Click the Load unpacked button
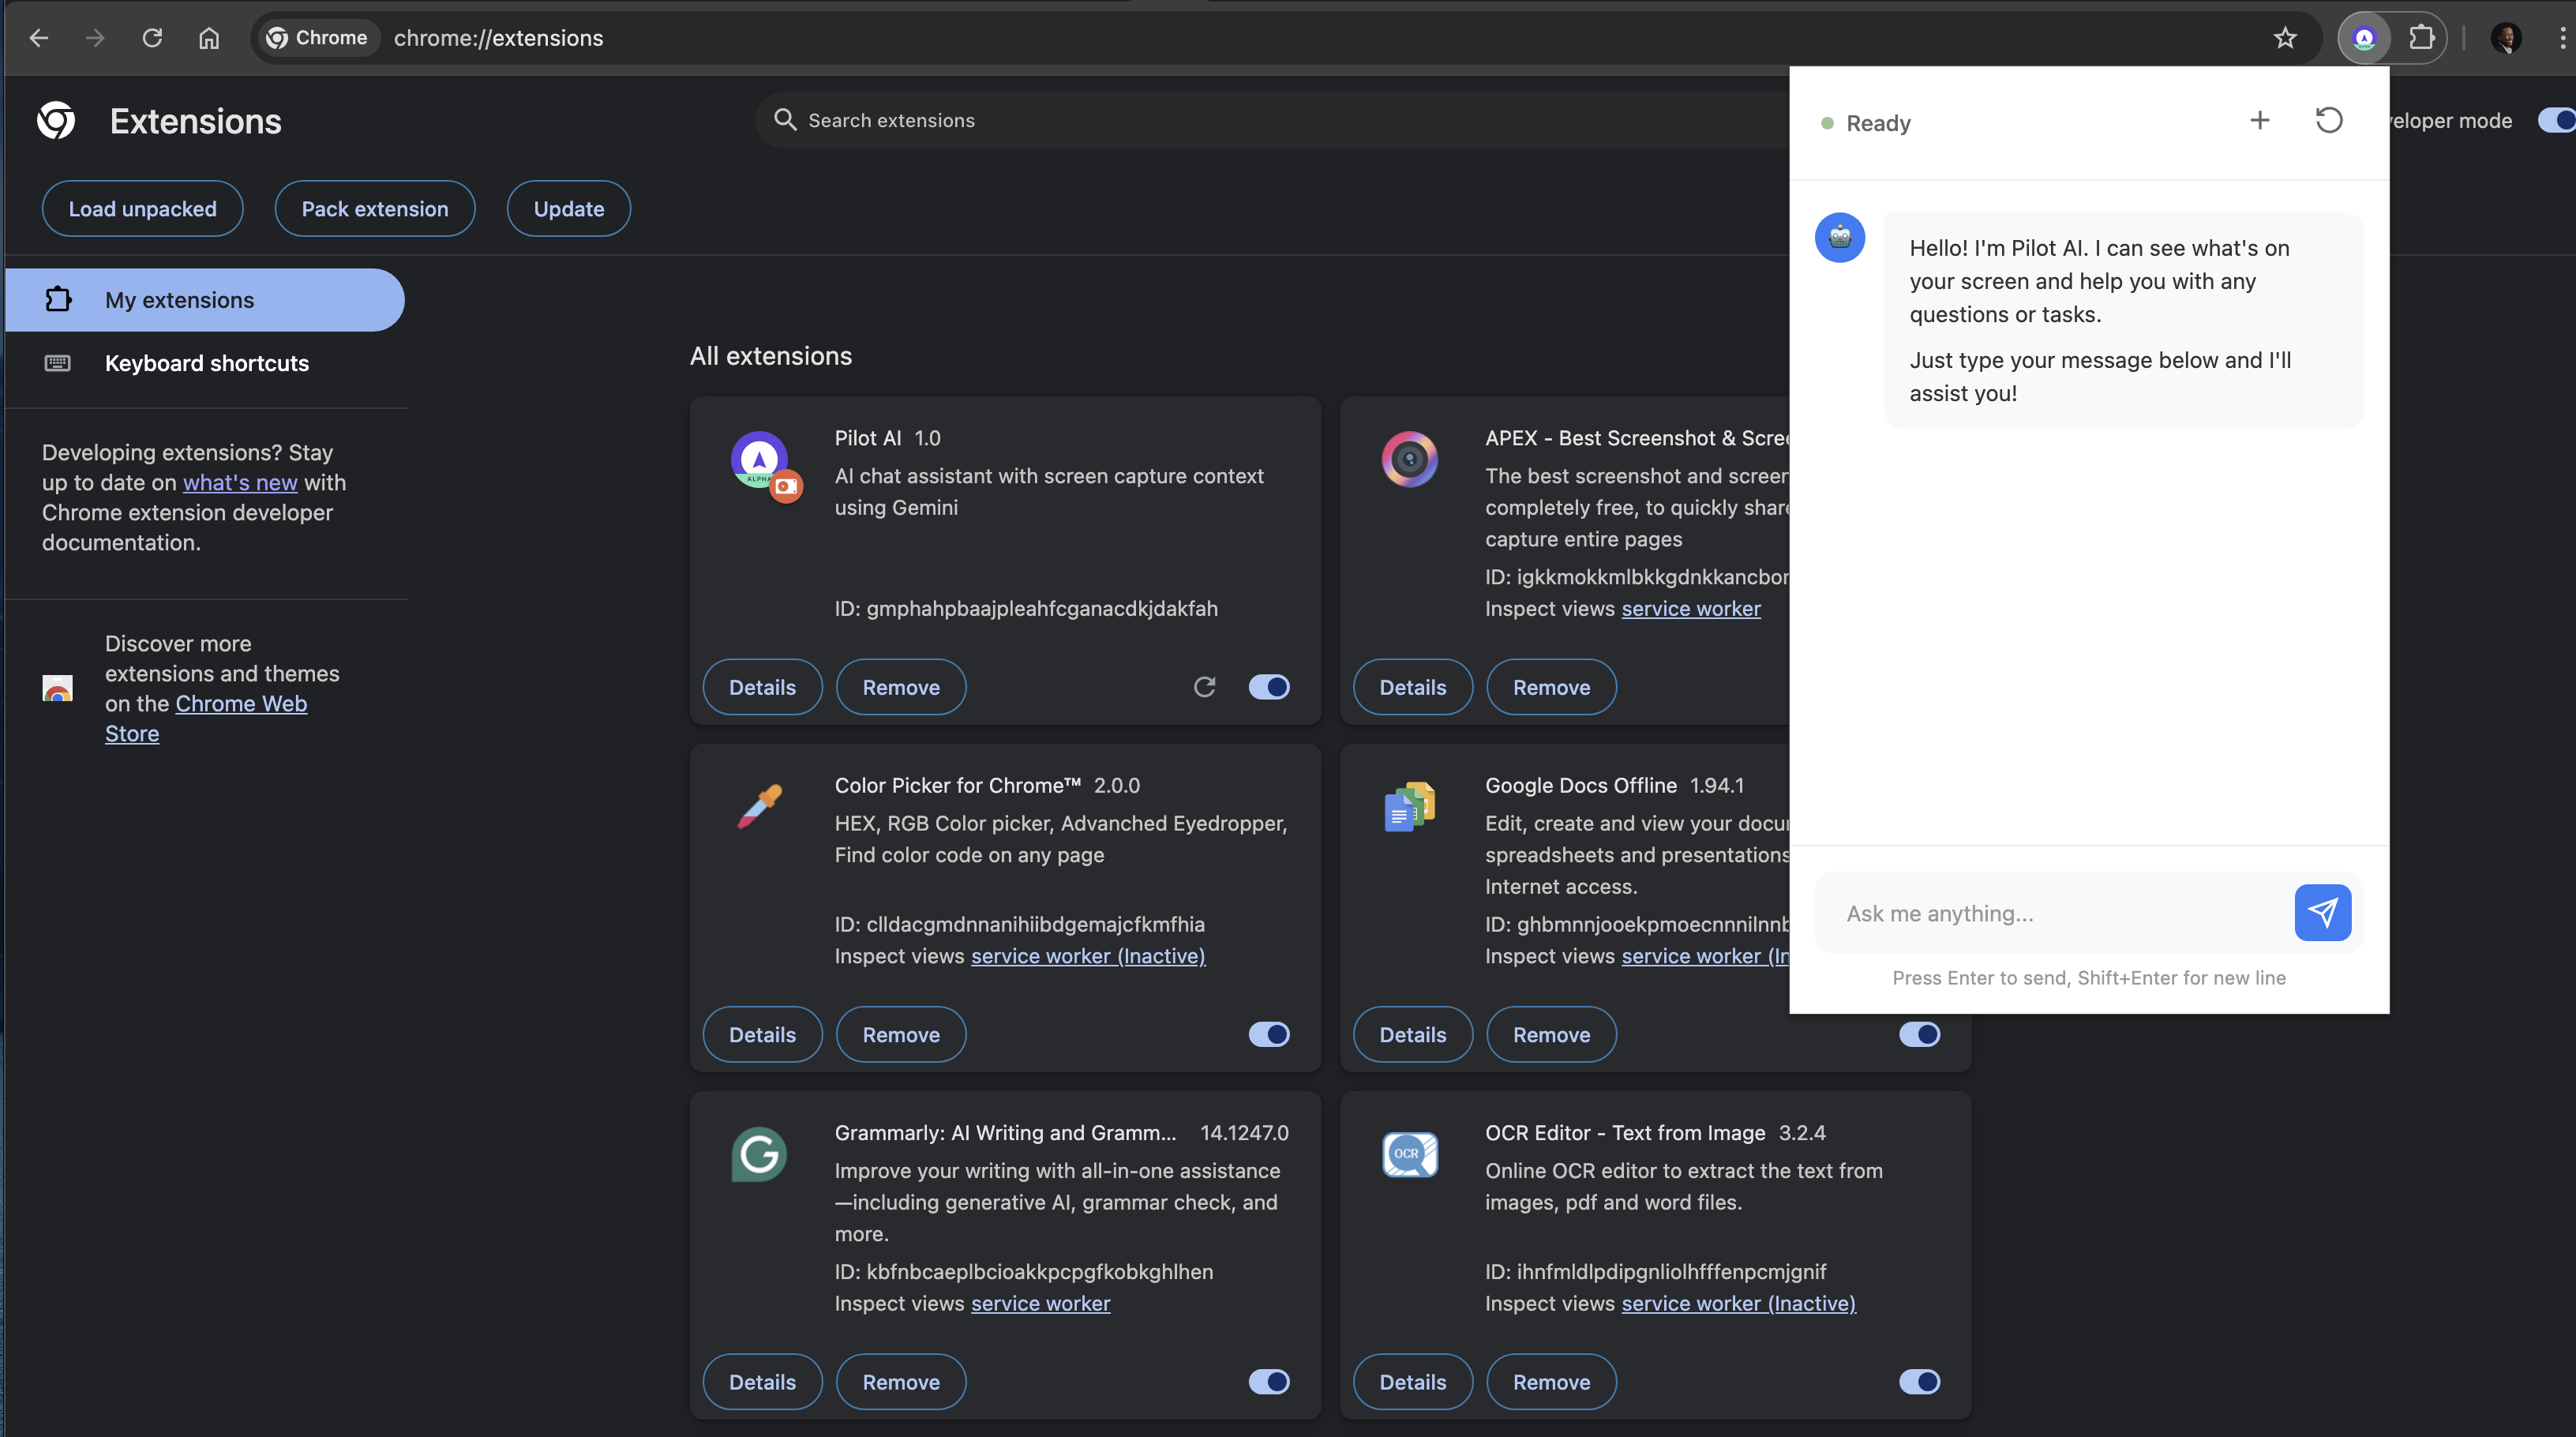This screenshot has height=1437, width=2576. click(x=142, y=209)
